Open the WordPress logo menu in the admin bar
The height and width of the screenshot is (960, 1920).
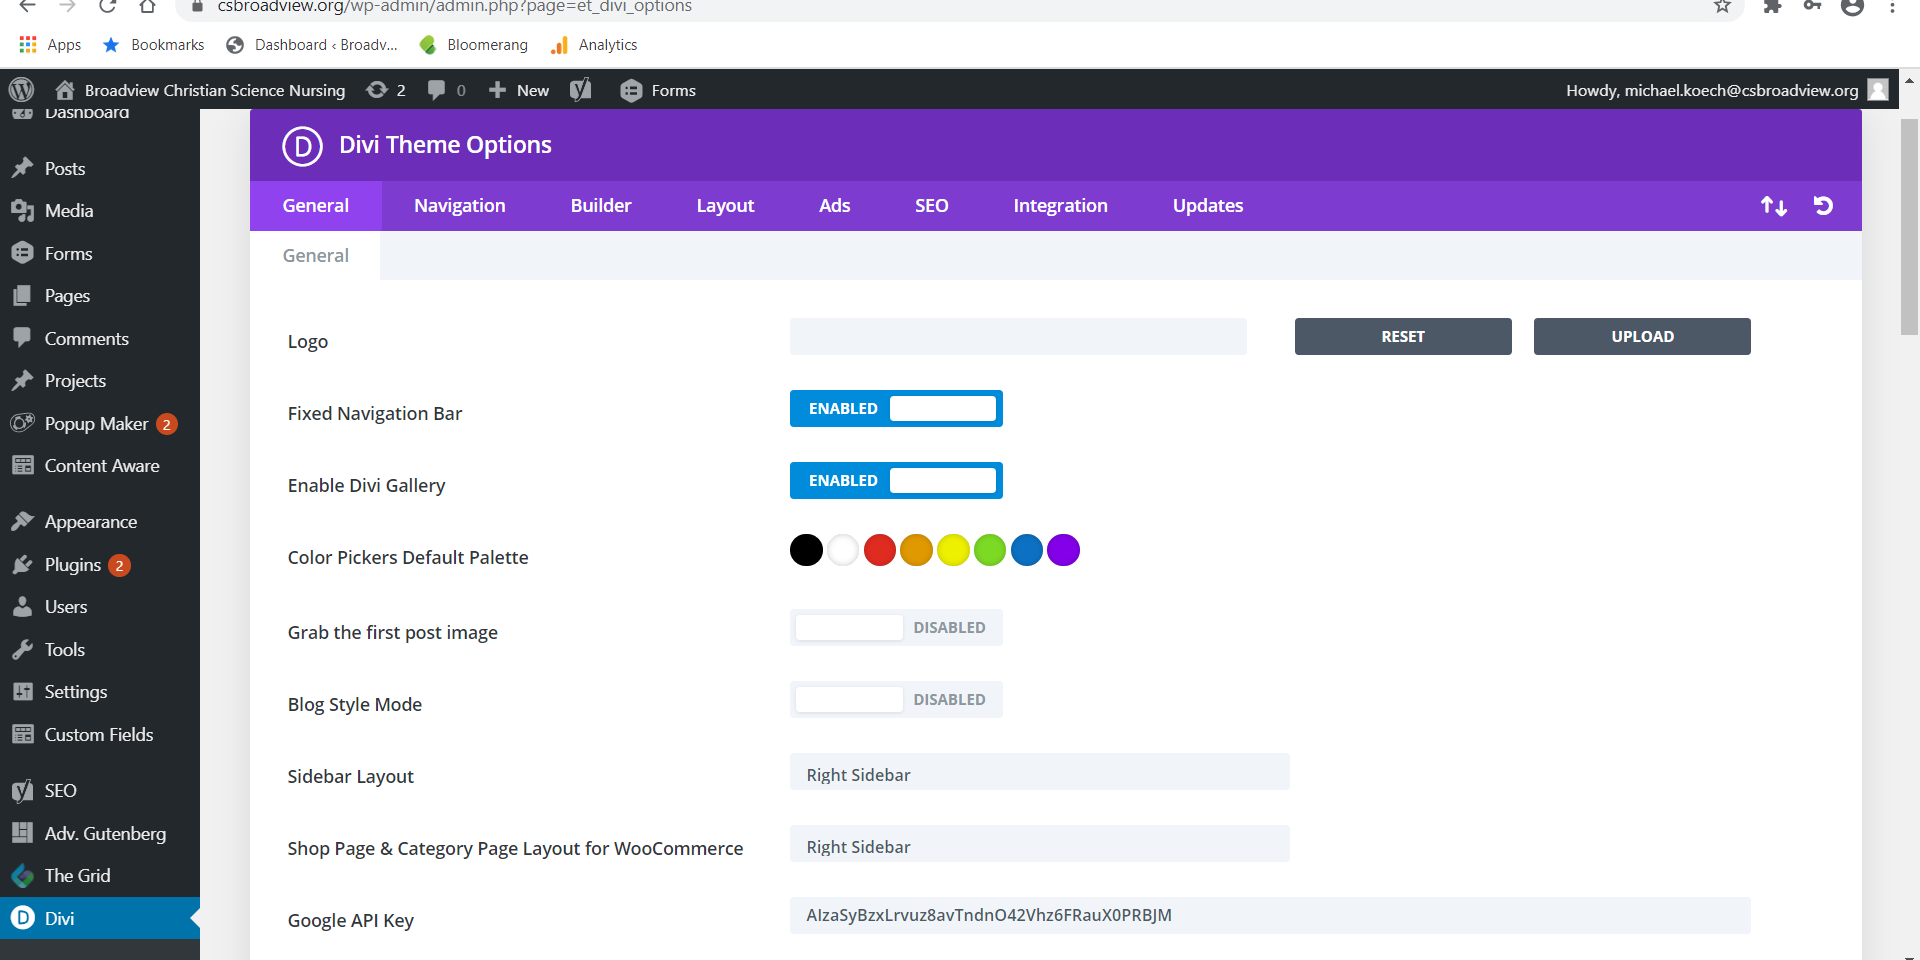(22, 89)
